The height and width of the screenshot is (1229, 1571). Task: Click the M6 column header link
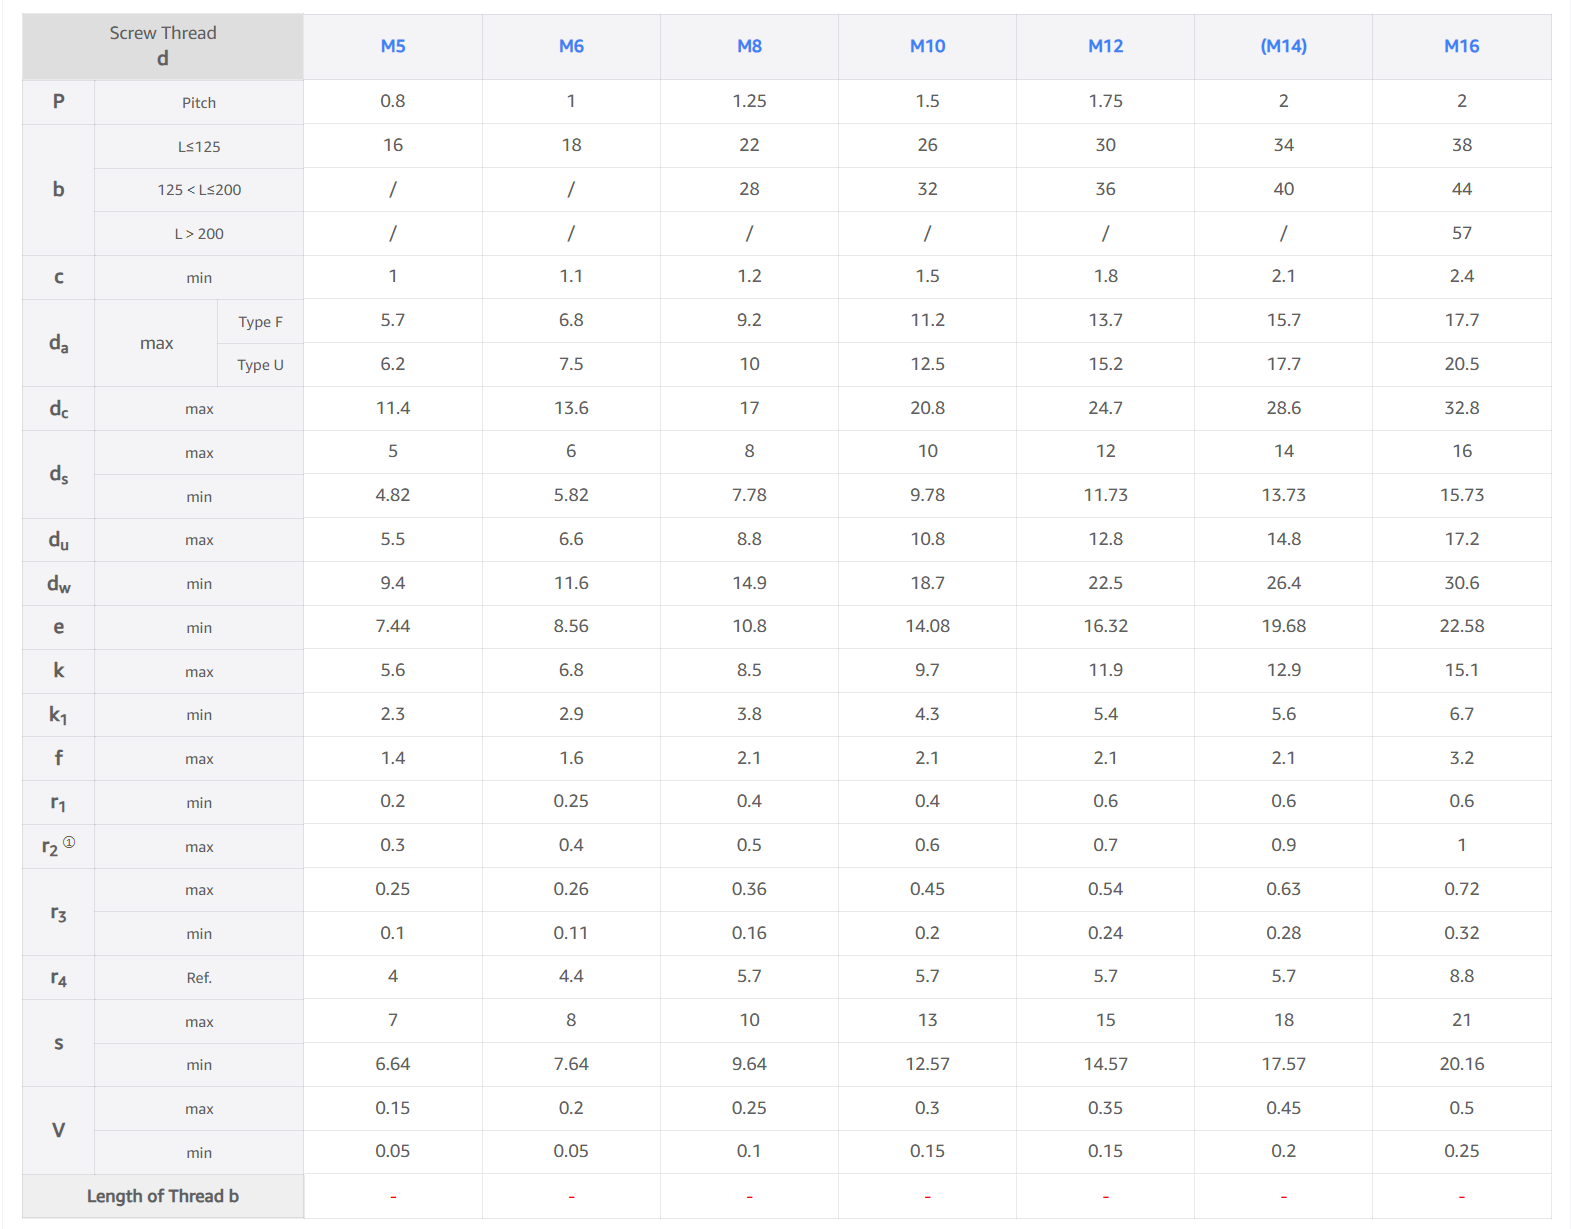pyautogui.click(x=571, y=46)
